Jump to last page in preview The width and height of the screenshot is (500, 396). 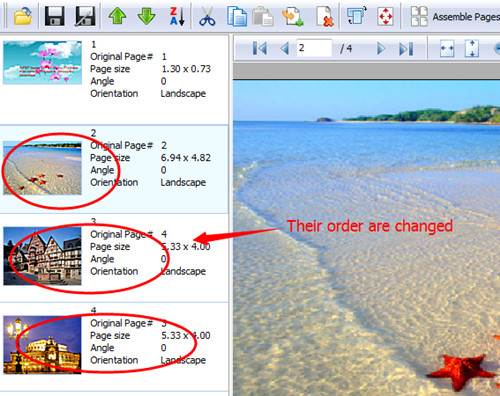(406, 49)
